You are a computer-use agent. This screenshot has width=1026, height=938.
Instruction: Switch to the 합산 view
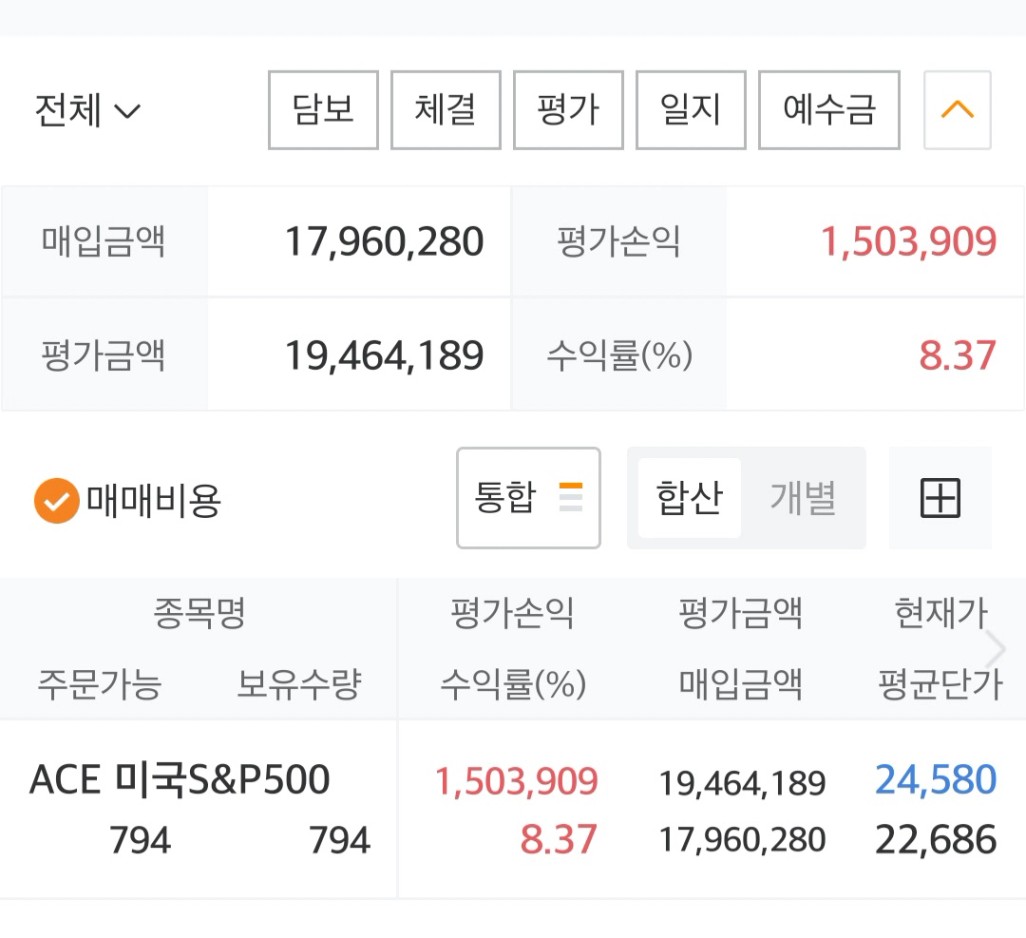tap(689, 498)
